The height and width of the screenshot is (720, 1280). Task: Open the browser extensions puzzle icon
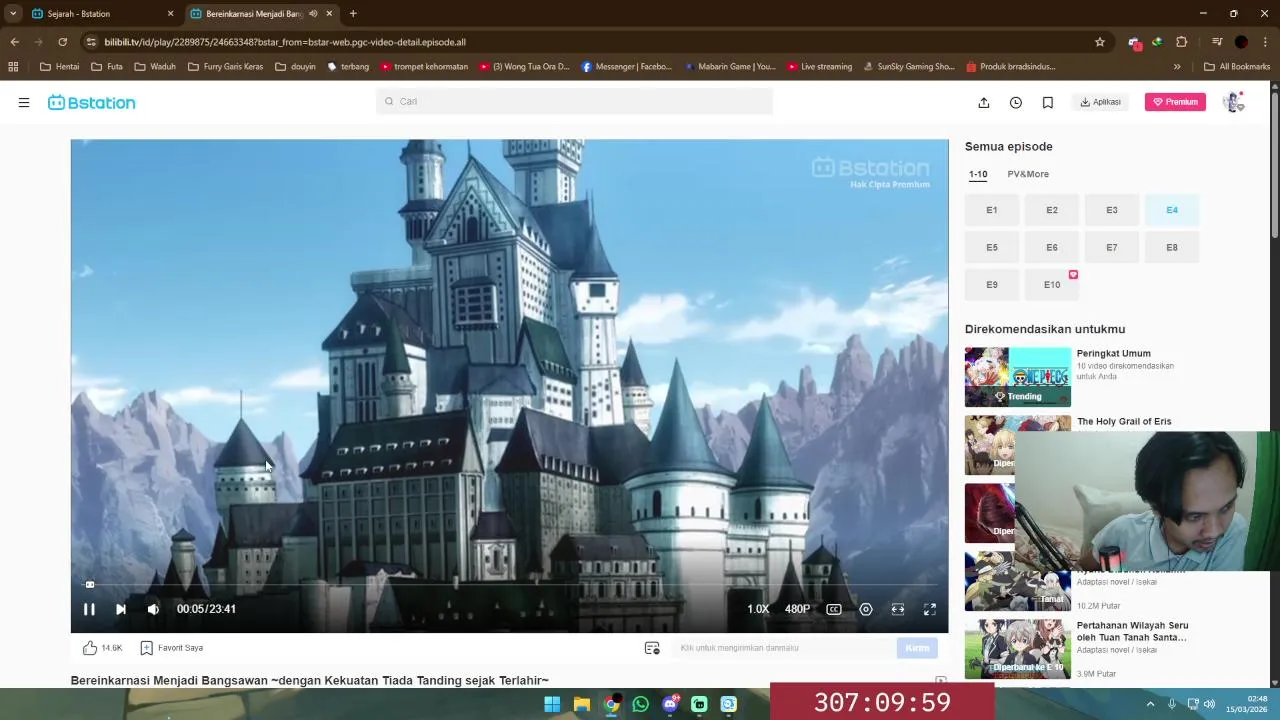pyautogui.click(x=1182, y=42)
